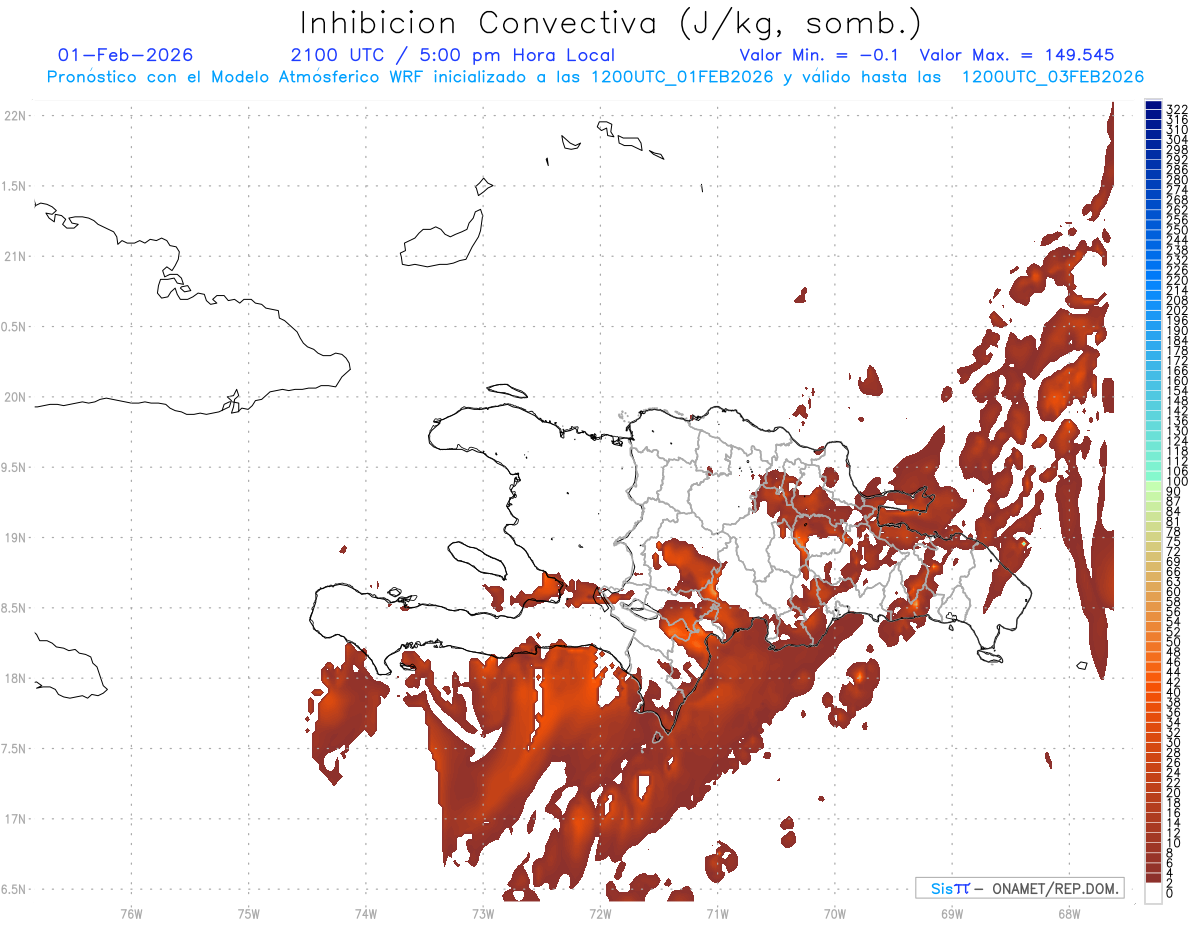This screenshot has width=1200, height=927.
Task: Click the '73W' longitude label
Action: coord(483,912)
